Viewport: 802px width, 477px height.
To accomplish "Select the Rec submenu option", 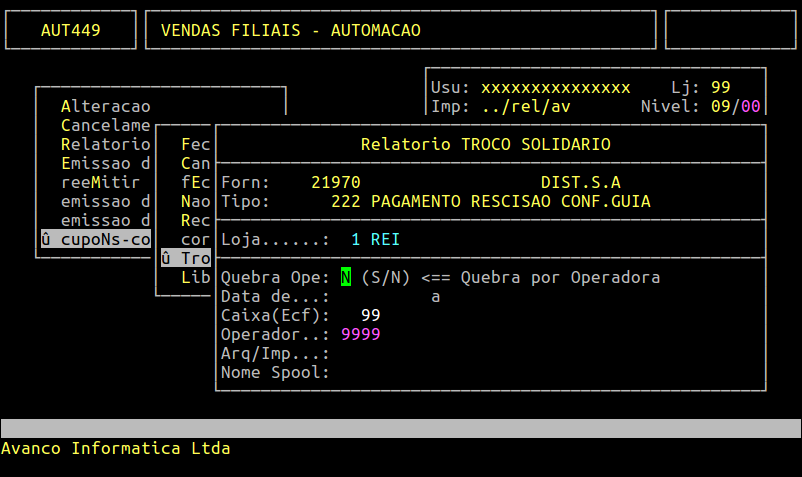I will pyautogui.click(x=195, y=220).
